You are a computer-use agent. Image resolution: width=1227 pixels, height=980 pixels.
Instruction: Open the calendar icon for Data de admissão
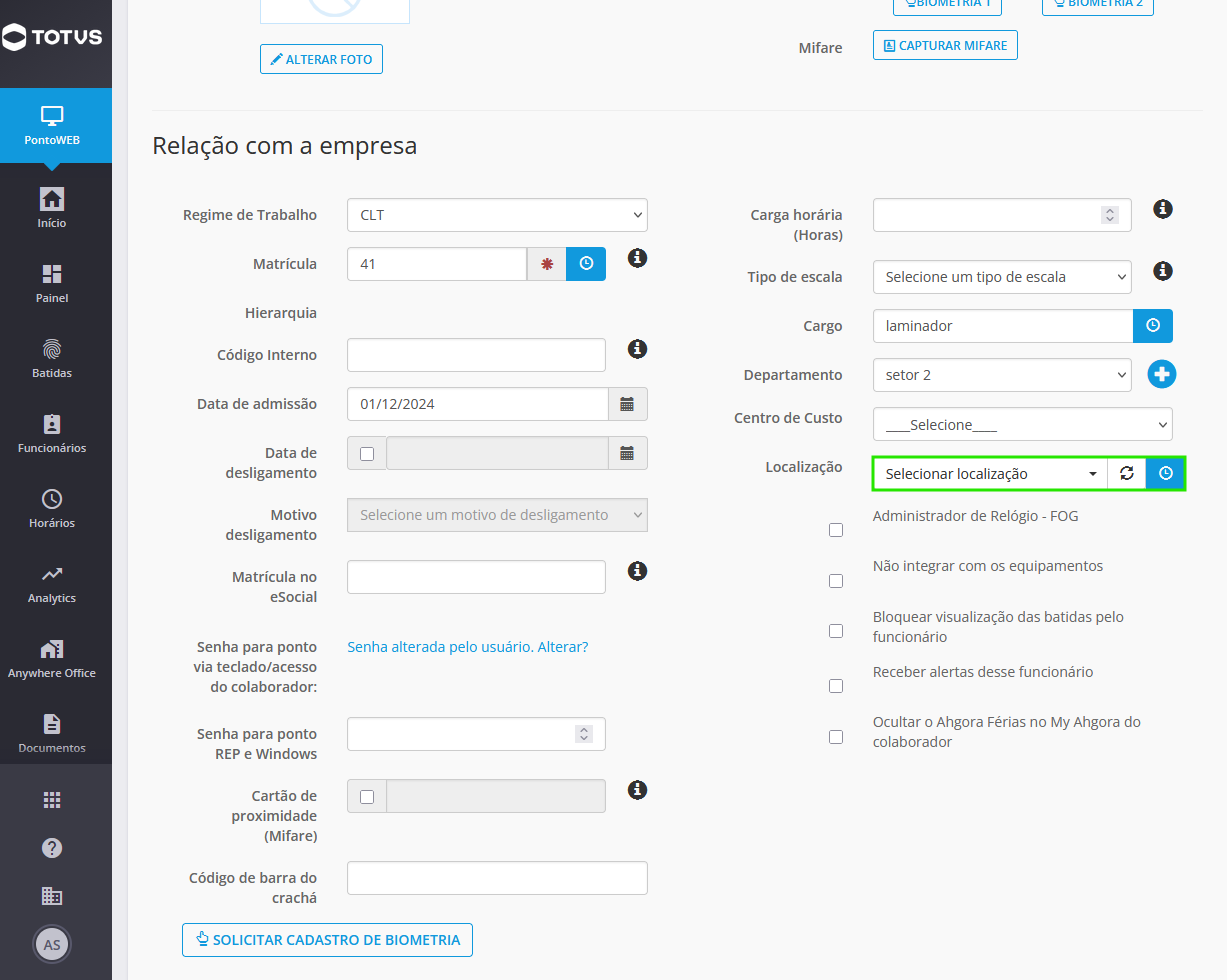click(x=627, y=404)
